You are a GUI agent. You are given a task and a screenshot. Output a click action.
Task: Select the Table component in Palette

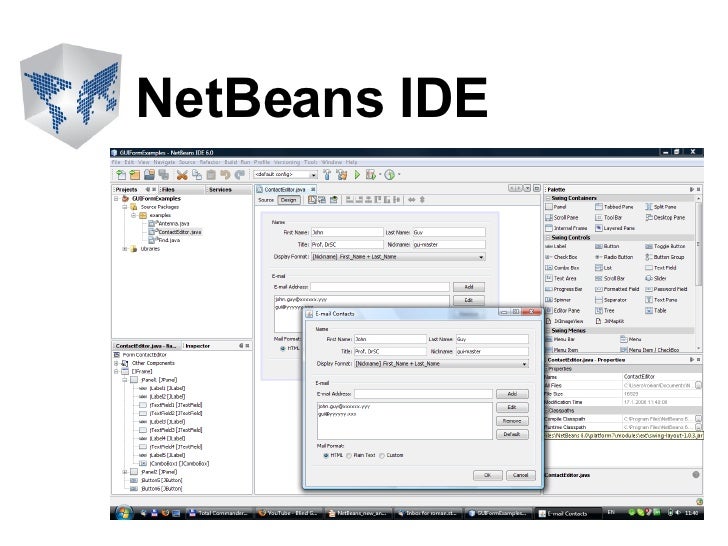pyautogui.click(x=656, y=311)
